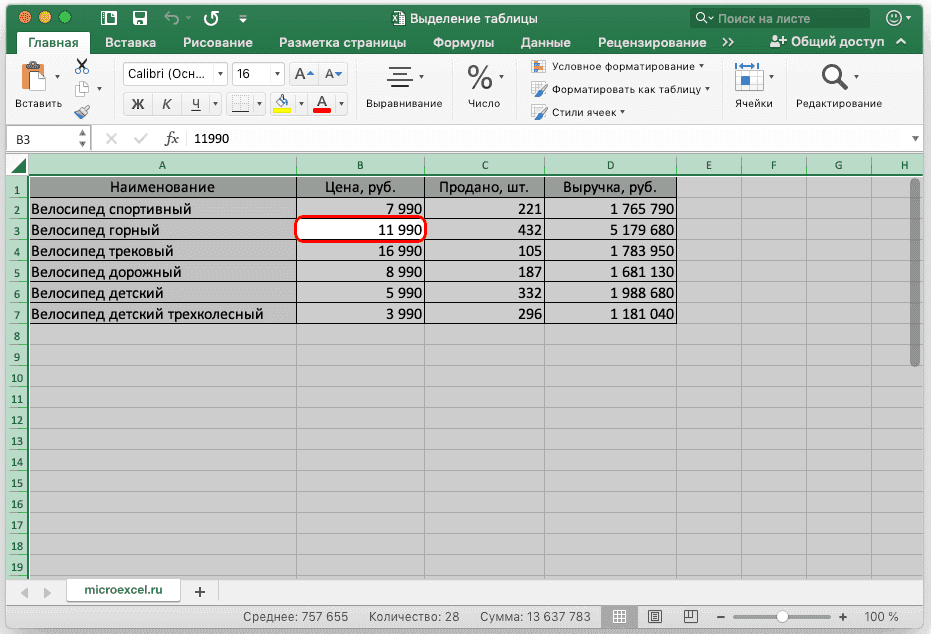Switch to Page Layout view
Viewport: 931px width, 634px height.
[x=654, y=617]
